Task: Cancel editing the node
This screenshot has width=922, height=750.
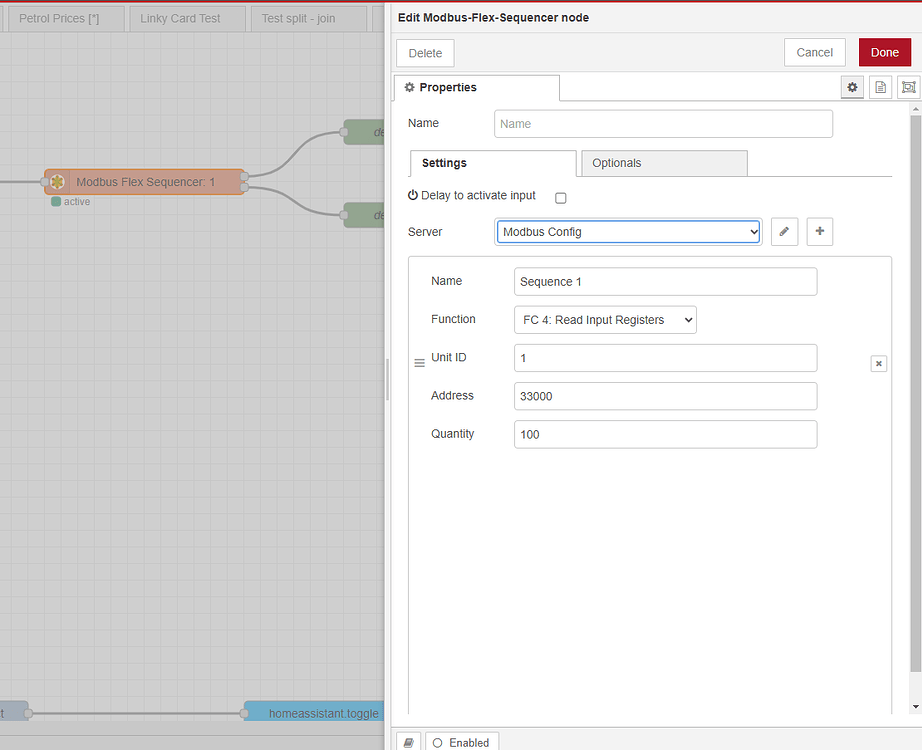Action: tap(814, 52)
